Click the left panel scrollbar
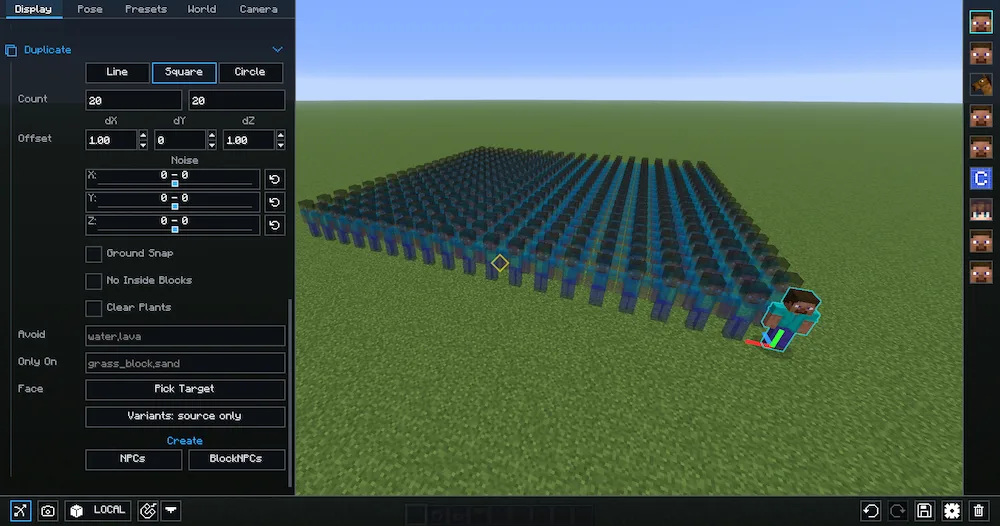 click(291, 392)
